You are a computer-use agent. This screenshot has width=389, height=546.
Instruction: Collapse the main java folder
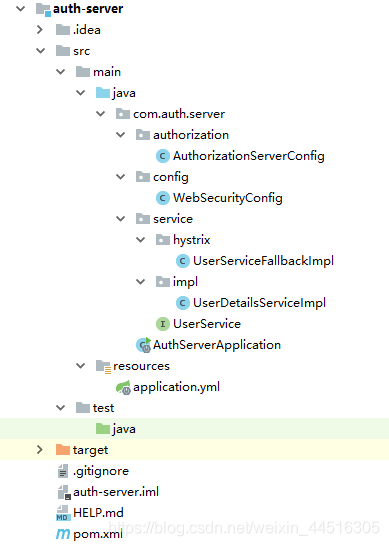click(80, 93)
